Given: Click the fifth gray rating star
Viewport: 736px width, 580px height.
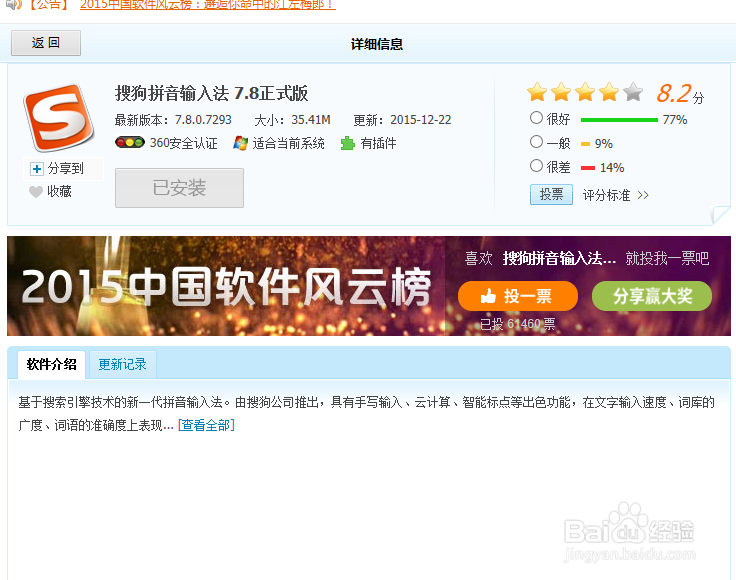Looking at the screenshot, I should [x=633, y=92].
